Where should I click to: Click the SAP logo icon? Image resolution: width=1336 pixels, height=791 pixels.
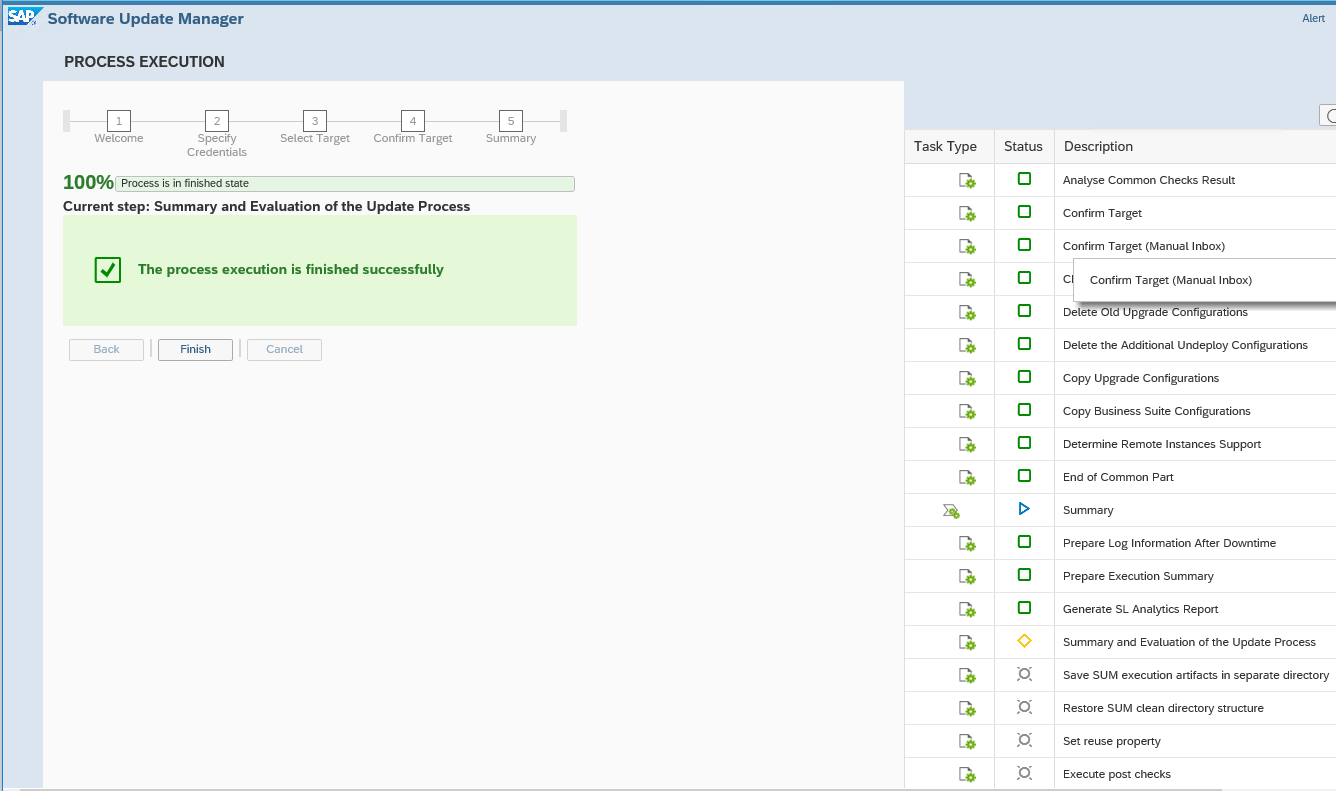pyautogui.click(x=23, y=17)
